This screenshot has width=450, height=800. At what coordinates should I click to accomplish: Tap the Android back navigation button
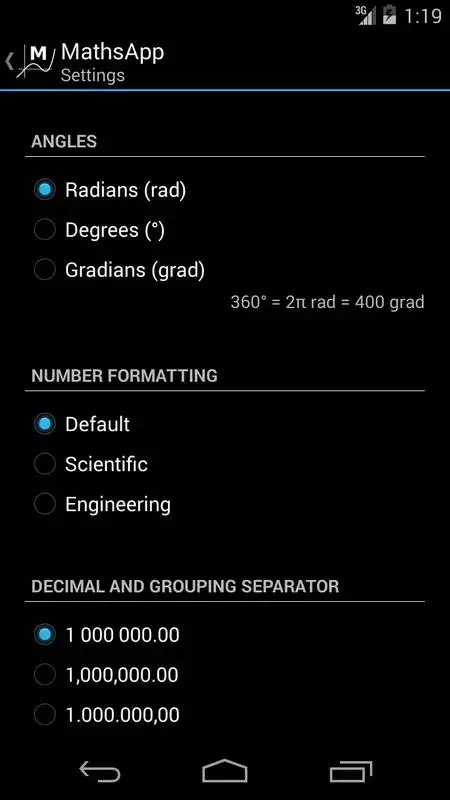pos(100,770)
